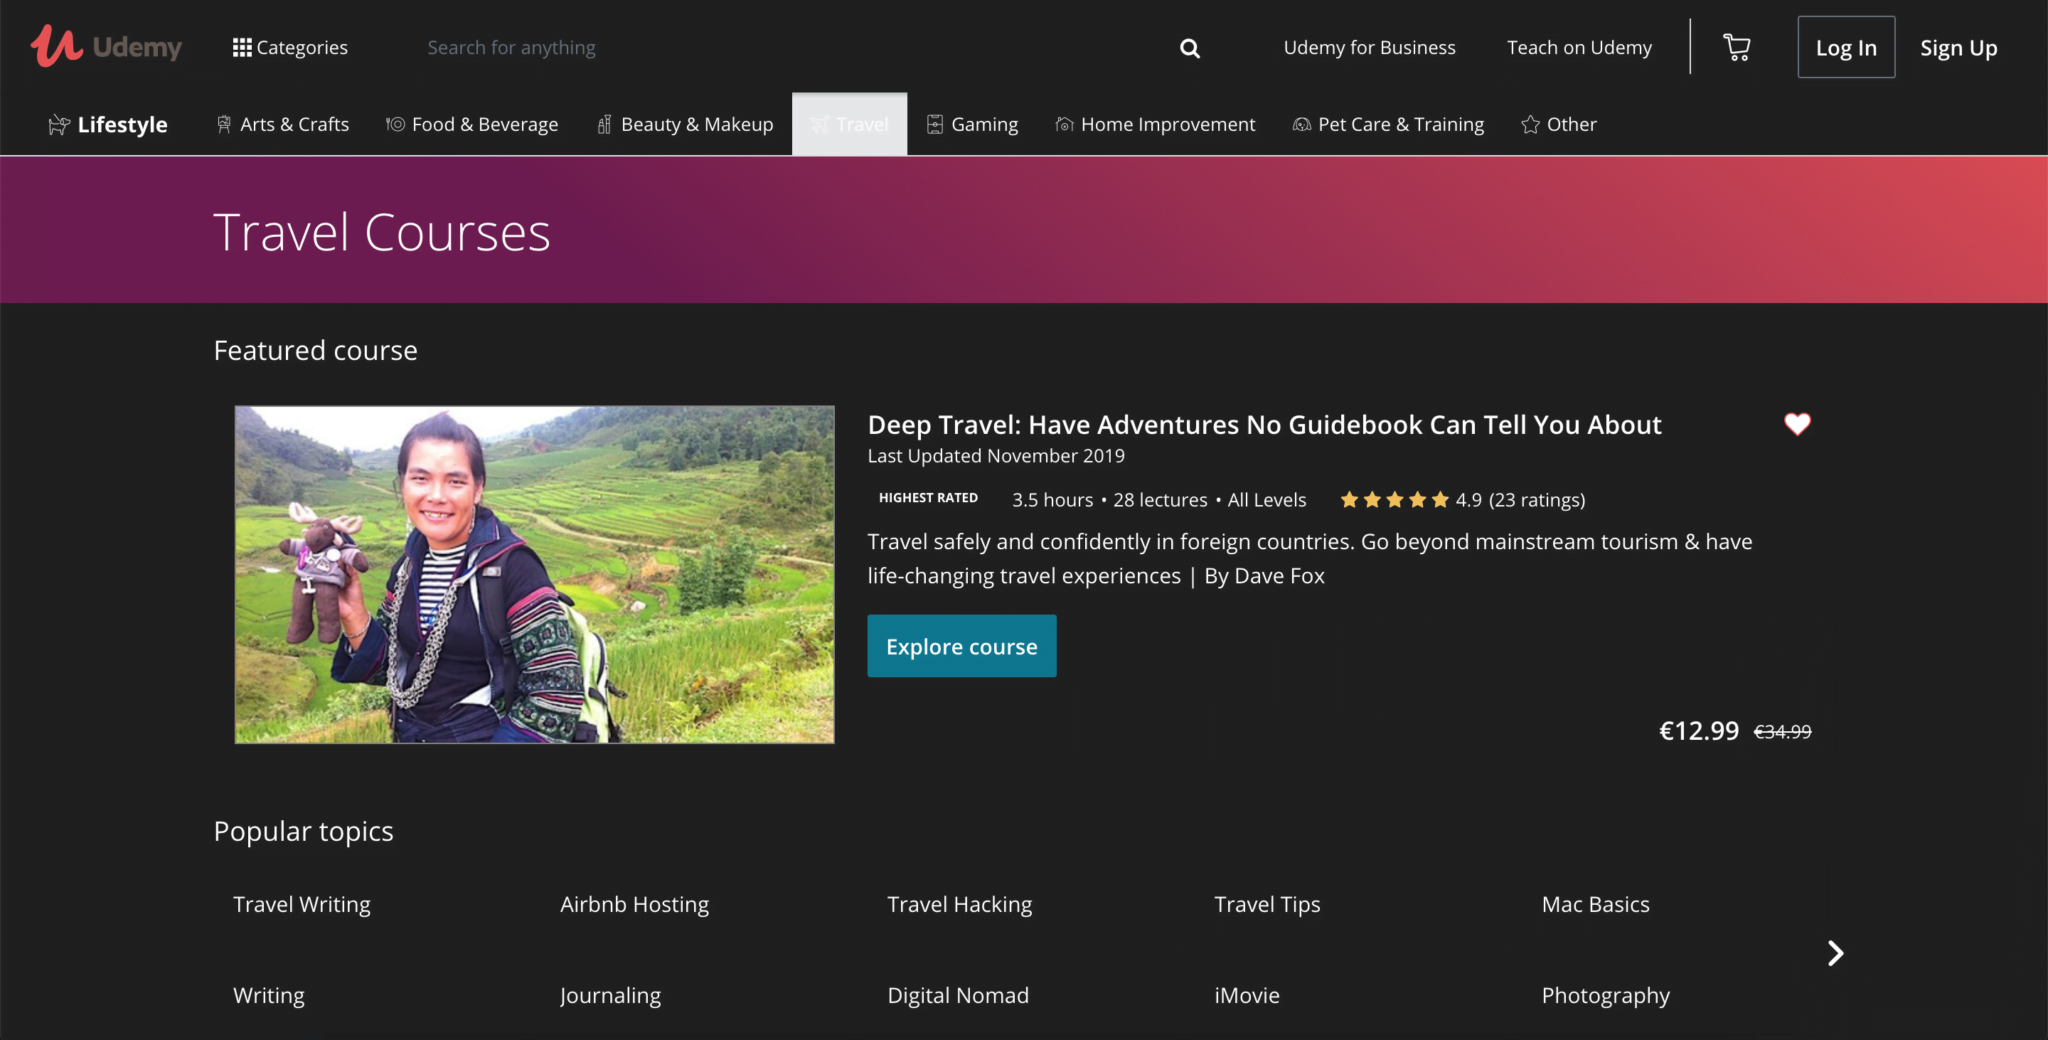Image resolution: width=2048 pixels, height=1040 pixels.
Task: Click the Pet Care & Training icon
Action: coord(1302,123)
